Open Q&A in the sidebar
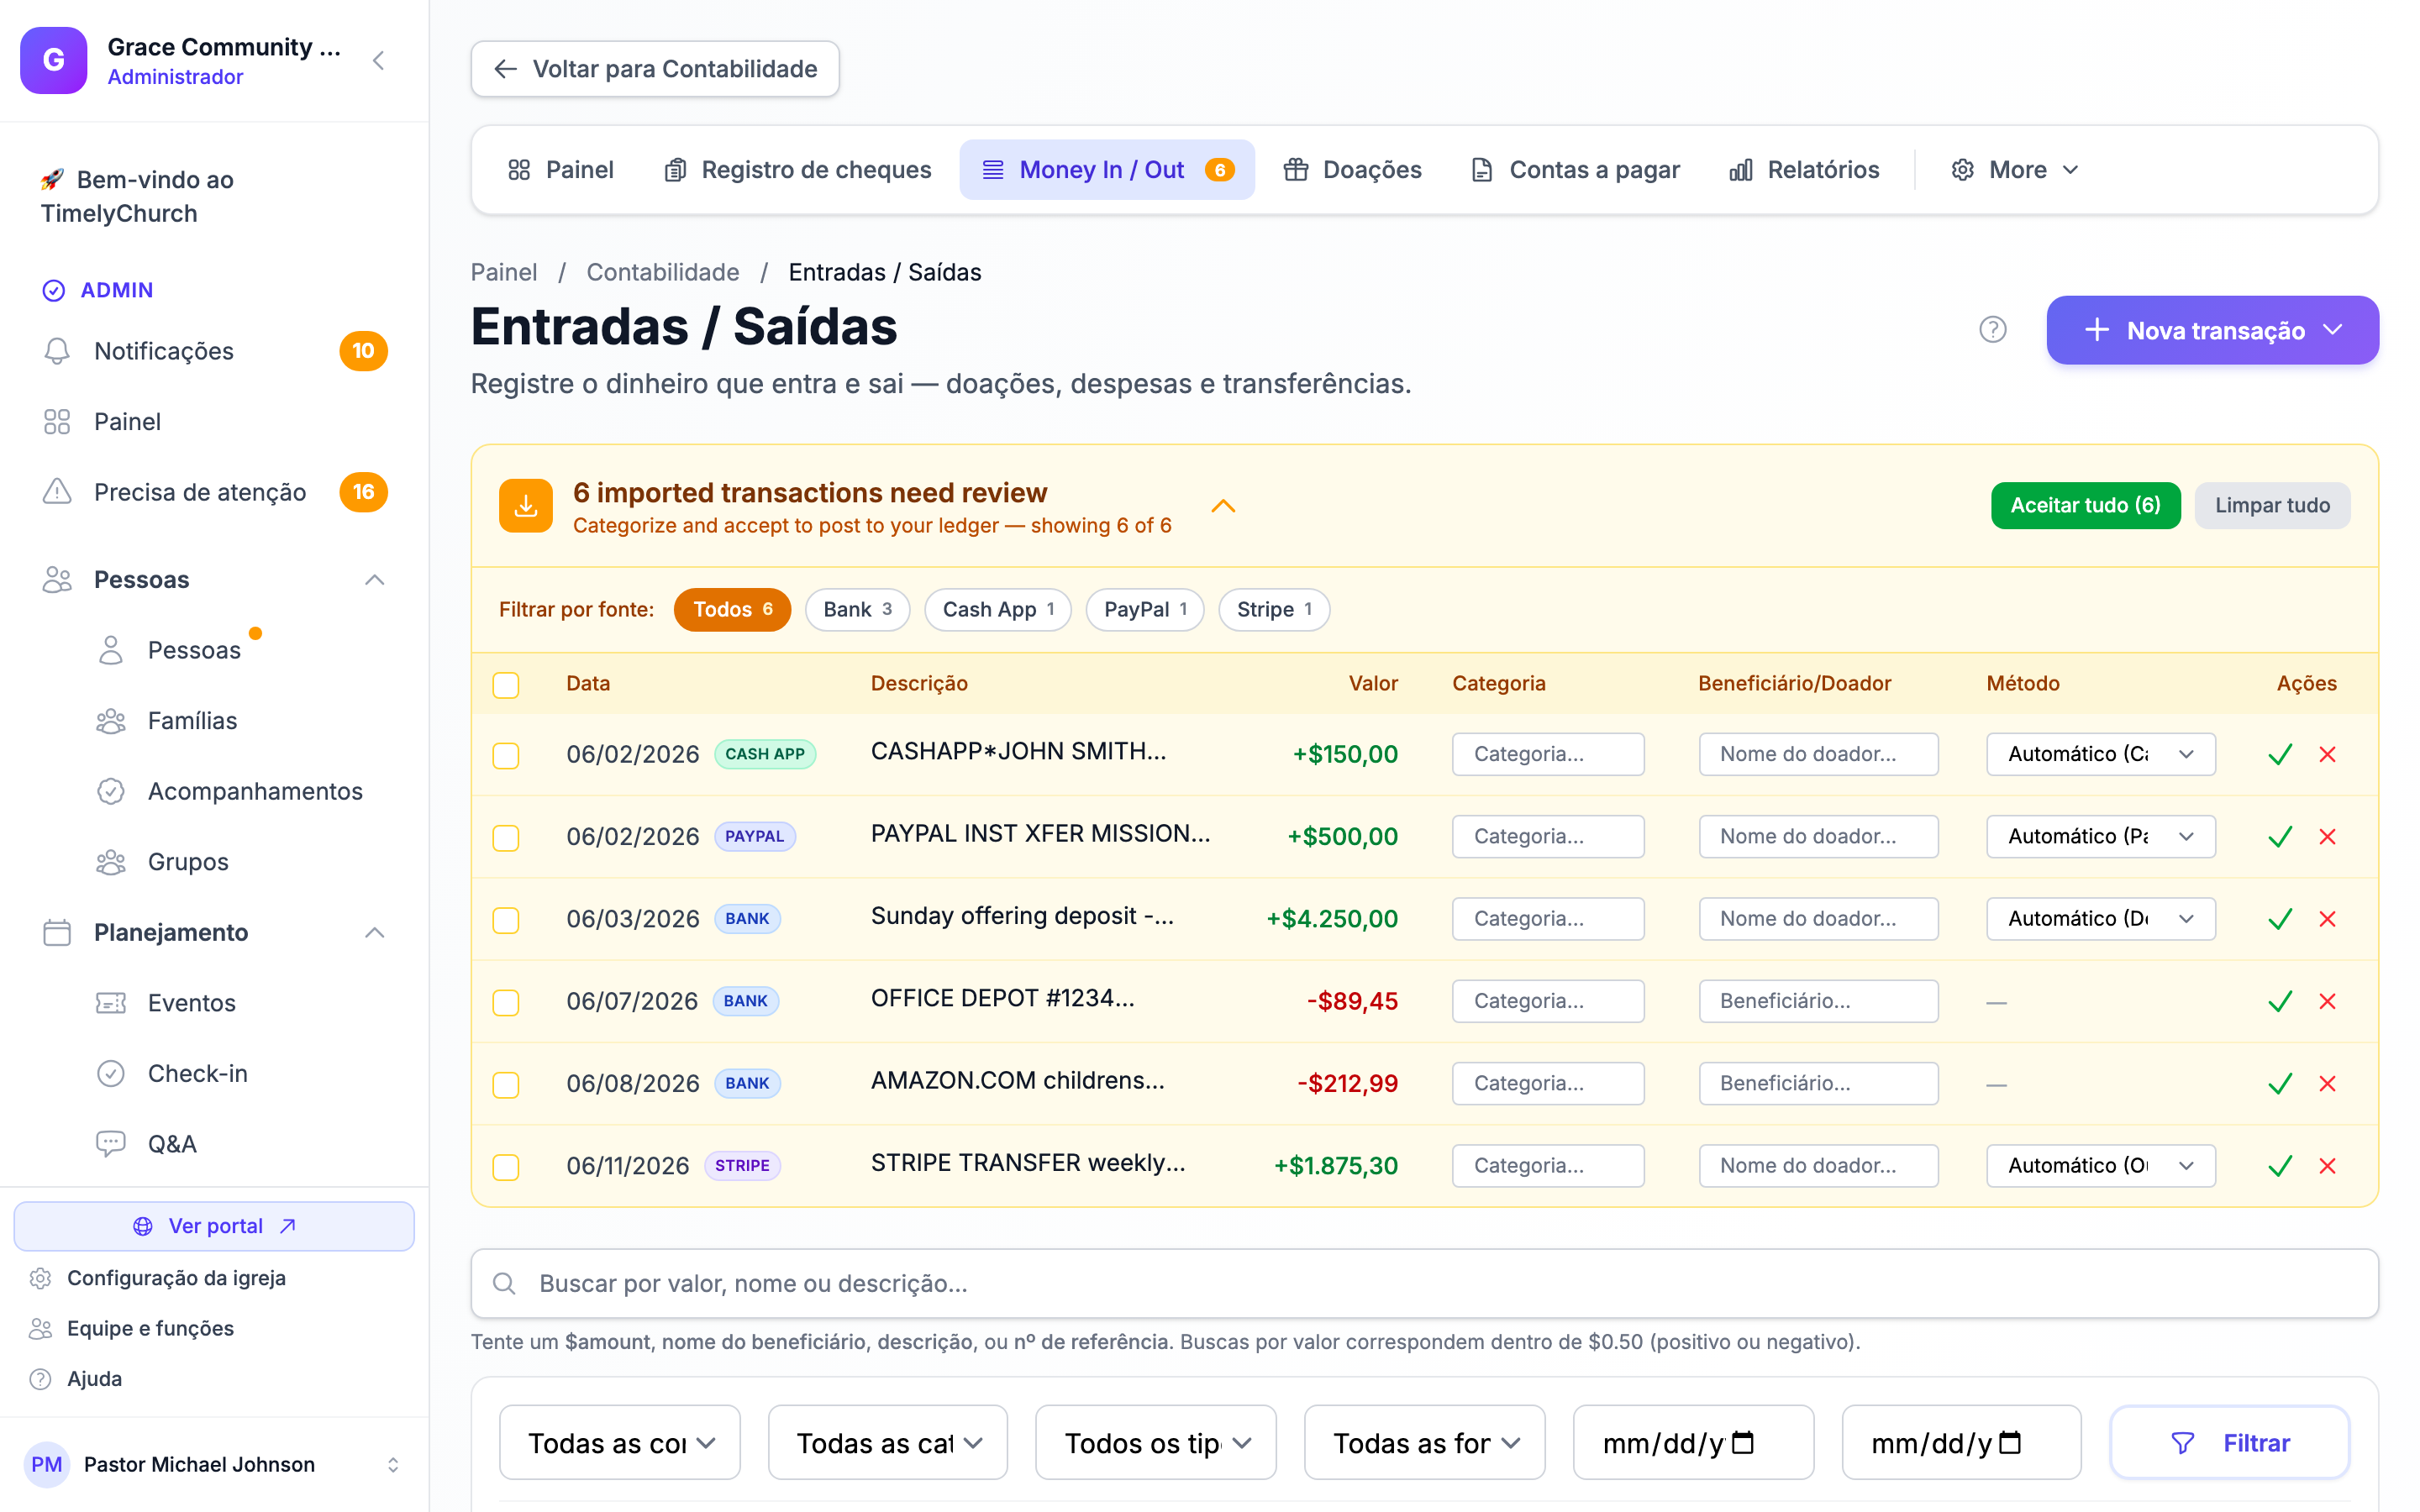 coord(172,1143)
